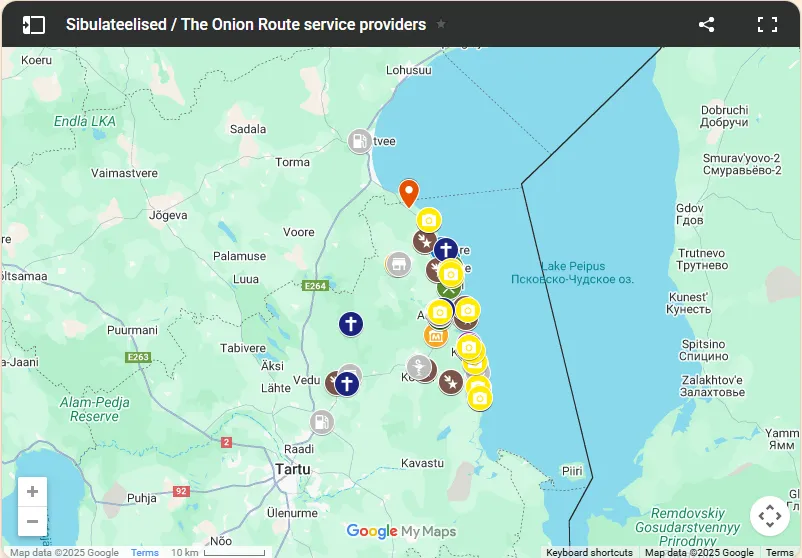Open Keyboard shortcuts
The height and width of the screenshot is (558, 802).
point(589,552)
